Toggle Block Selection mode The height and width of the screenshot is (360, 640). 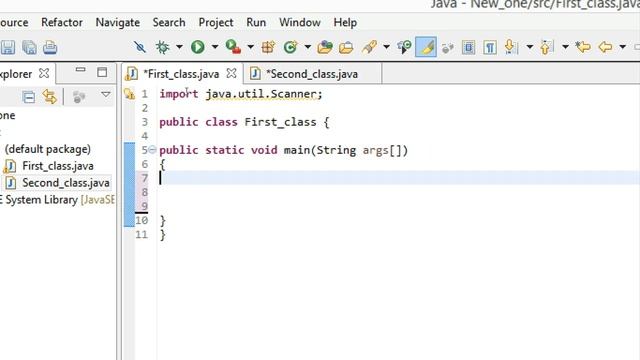469,48
